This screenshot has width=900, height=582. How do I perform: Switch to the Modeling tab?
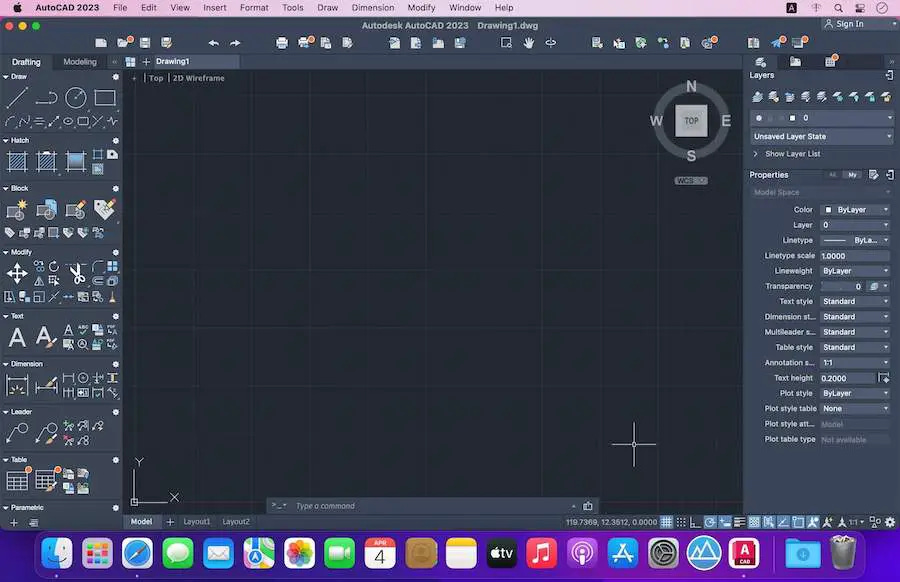(79, 61)
